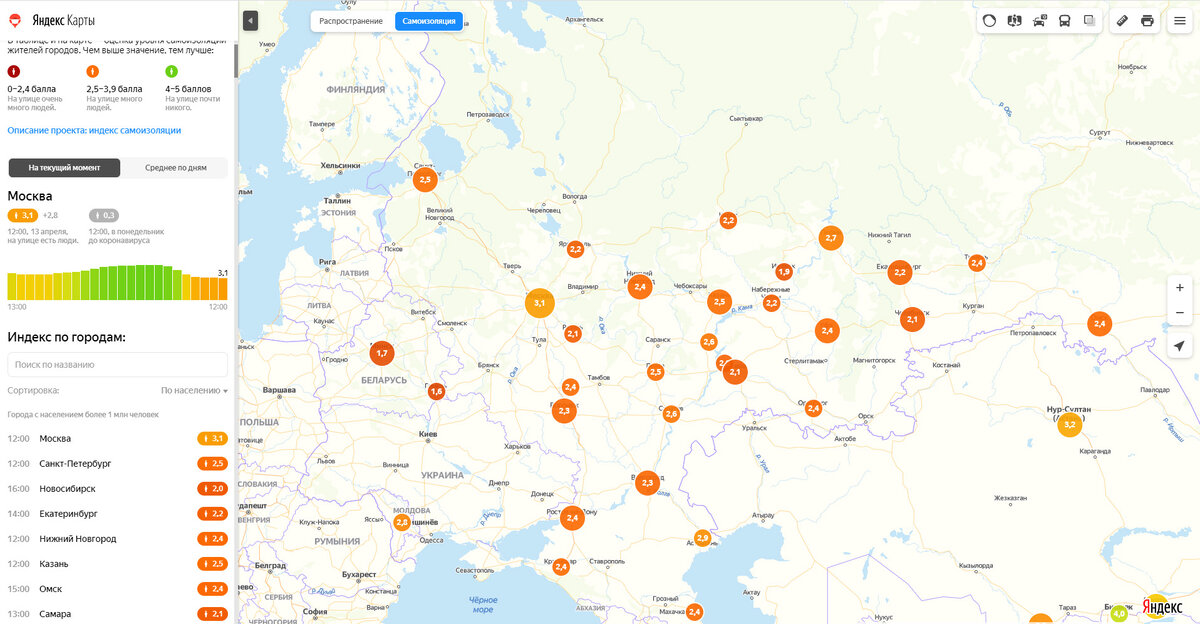Select the Minsk 1,7 marker
This screenshot has height=624, width=1200.
(382, 353)
